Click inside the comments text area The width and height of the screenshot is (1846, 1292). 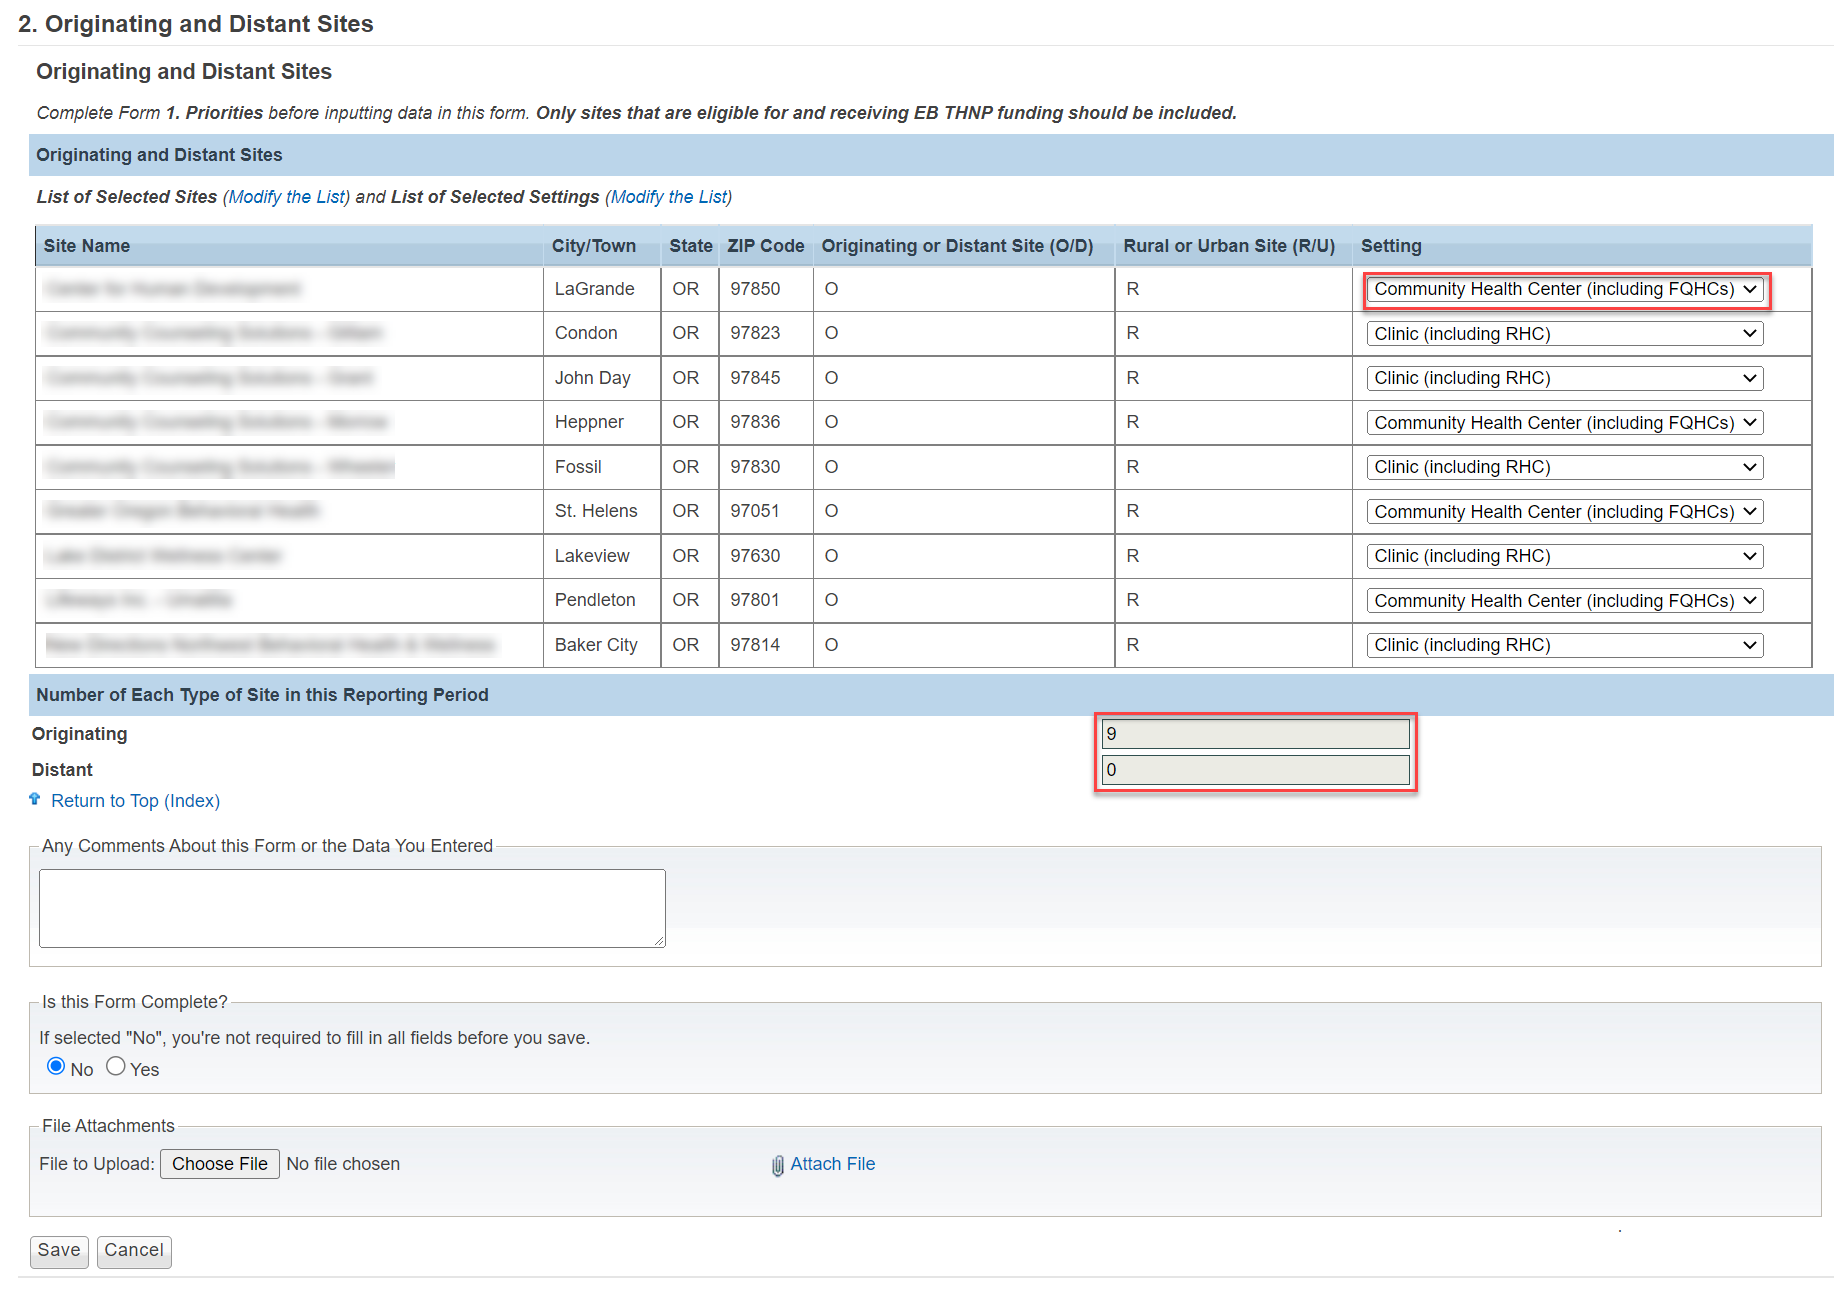click(352, 908)
